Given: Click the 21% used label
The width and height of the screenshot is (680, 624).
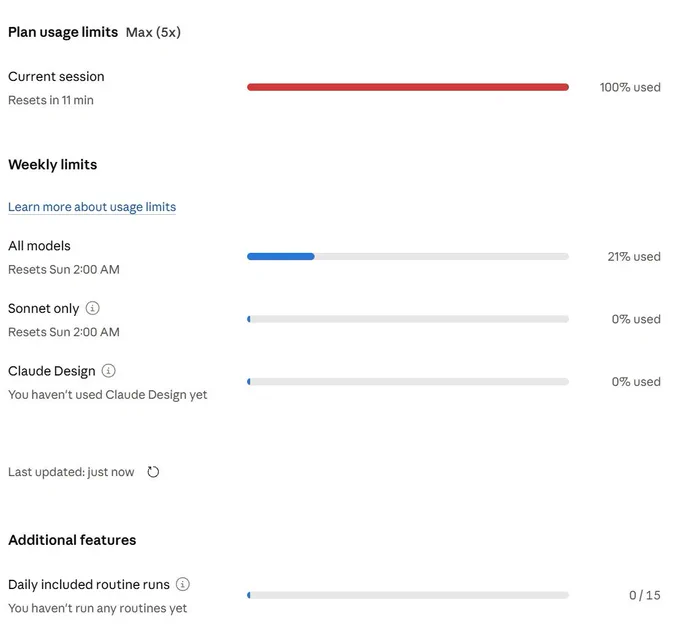Looking at the screenshot, I should [x=634, y=256].
